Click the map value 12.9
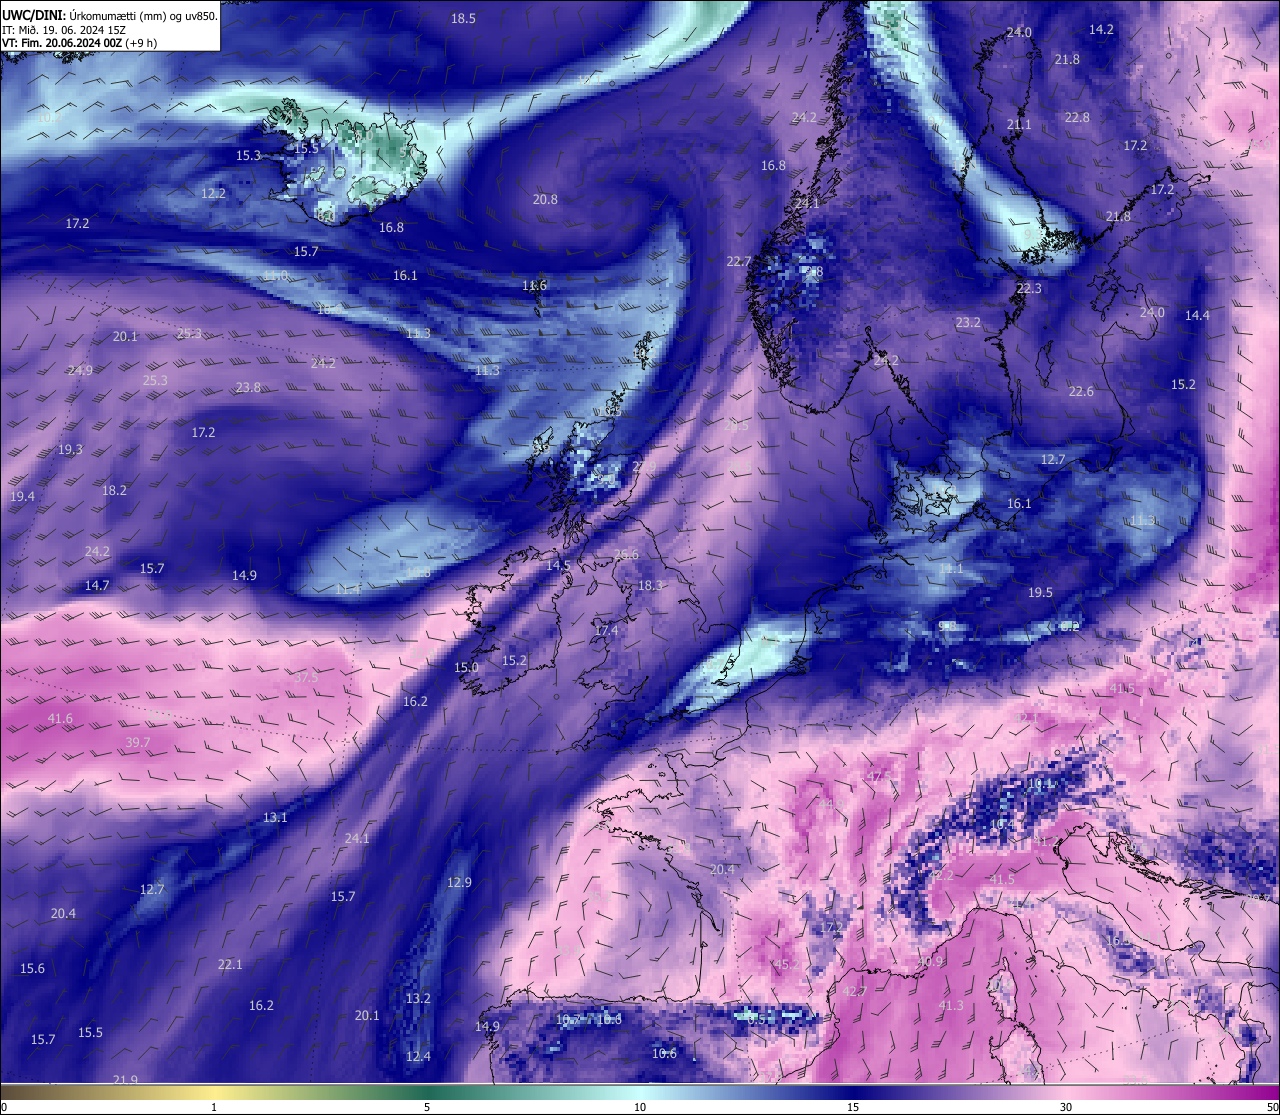This screenshot has height=1115, width=1280. (459, 882)
